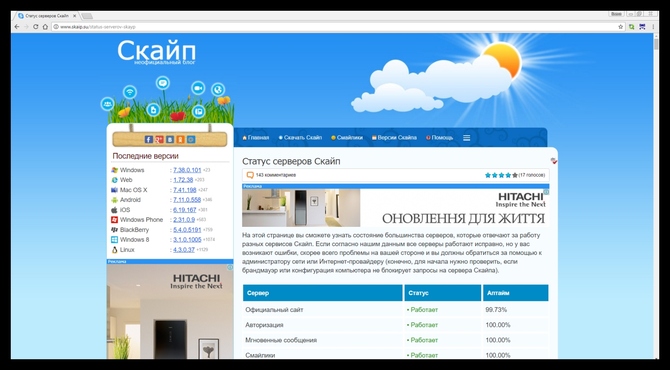Click the Статус серверов Скайп heading
Viewport: 670px width, 370px height.
(x=291, y=162)
